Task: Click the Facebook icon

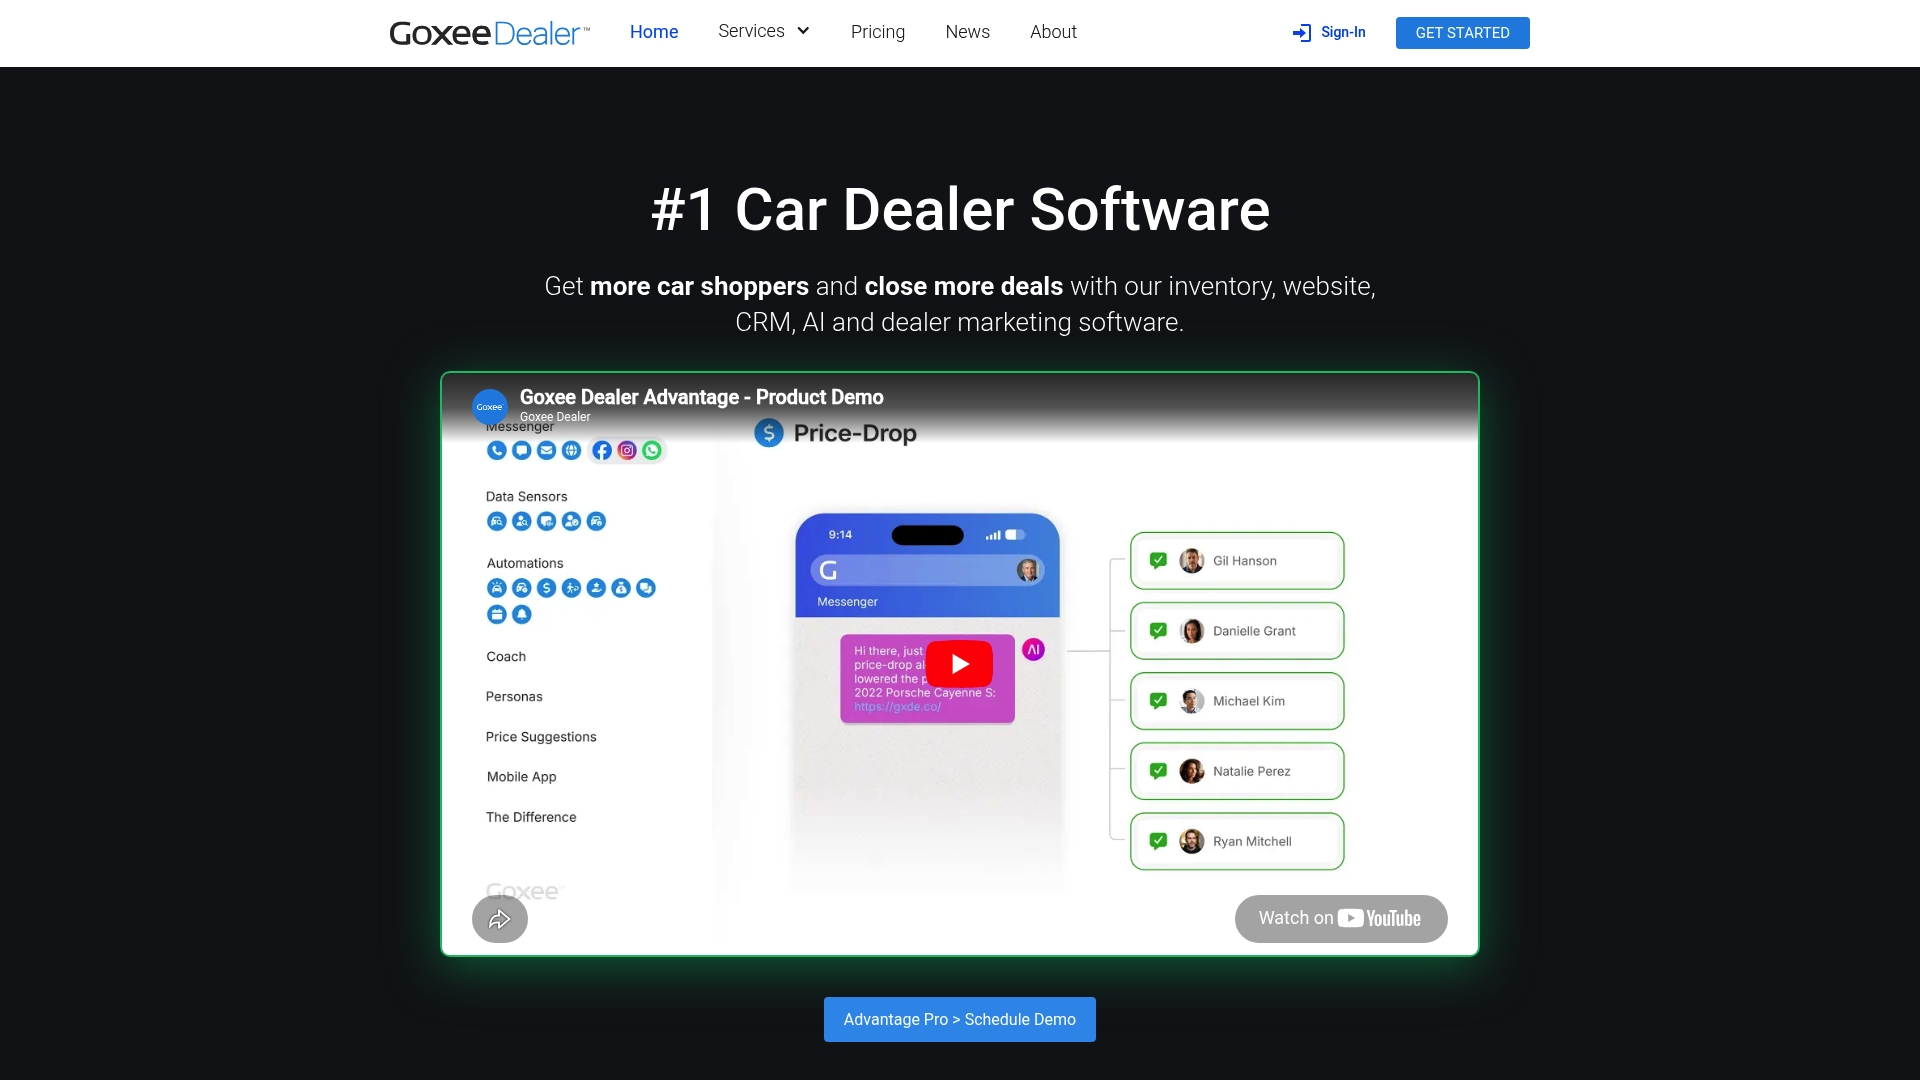Action: (x=602, y=450)
